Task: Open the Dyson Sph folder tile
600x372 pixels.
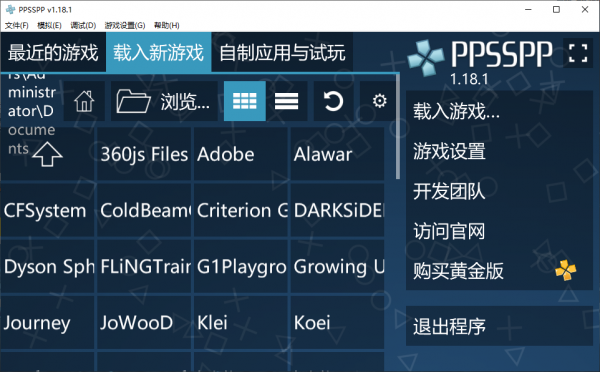Action: [47, 266]
